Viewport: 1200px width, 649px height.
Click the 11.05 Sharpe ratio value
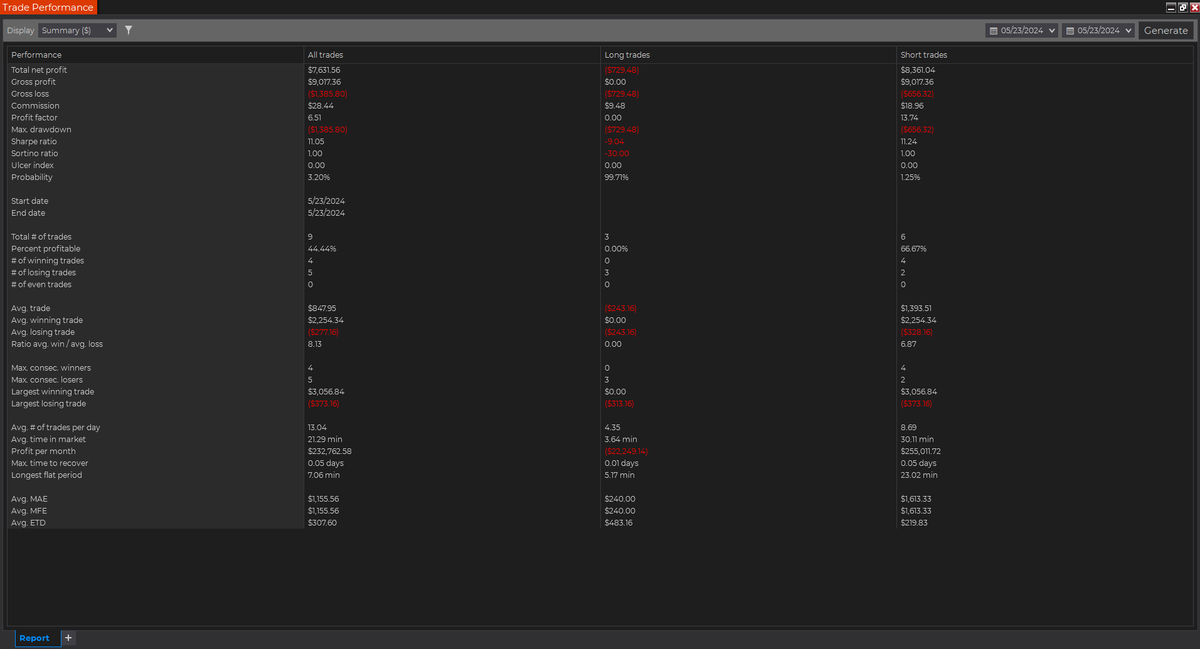coord(316,142)
